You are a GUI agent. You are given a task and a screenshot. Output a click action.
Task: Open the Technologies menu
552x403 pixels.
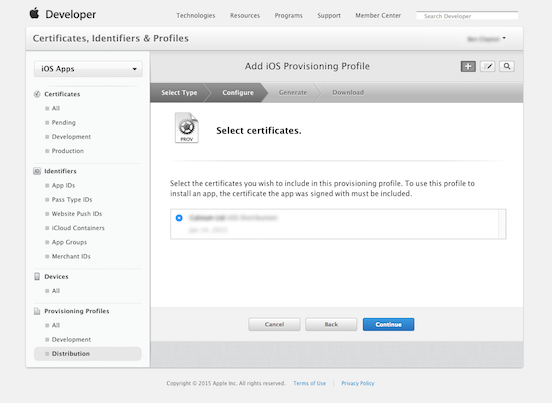(x=196, y=15)
